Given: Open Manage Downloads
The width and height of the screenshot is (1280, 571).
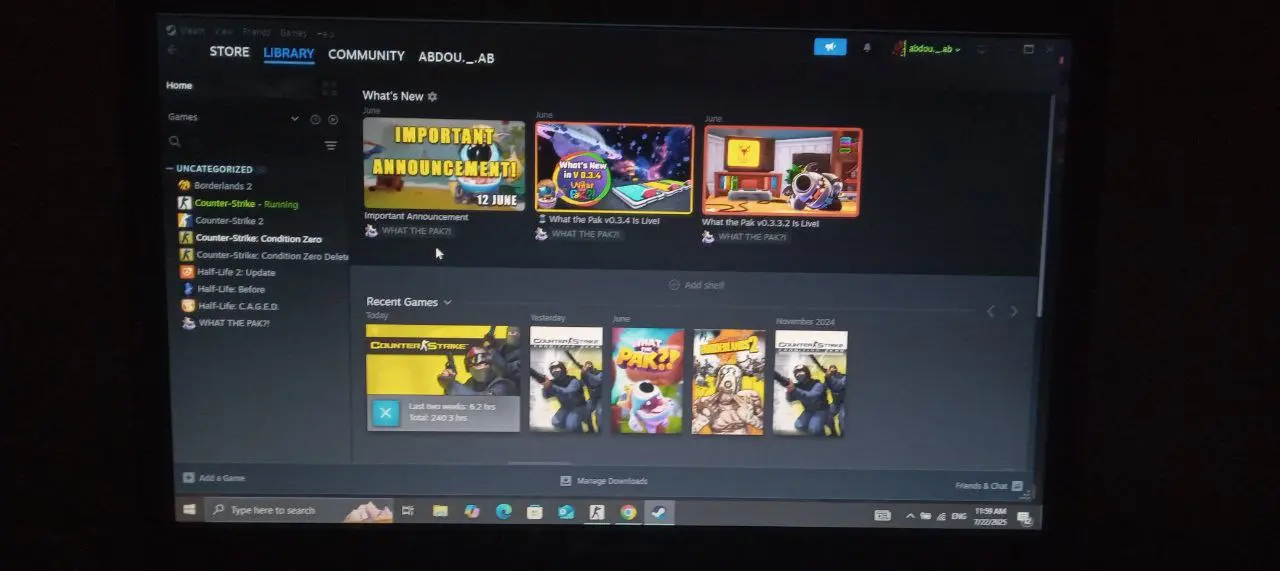Looking at the screenshot, I should [612, 481].
